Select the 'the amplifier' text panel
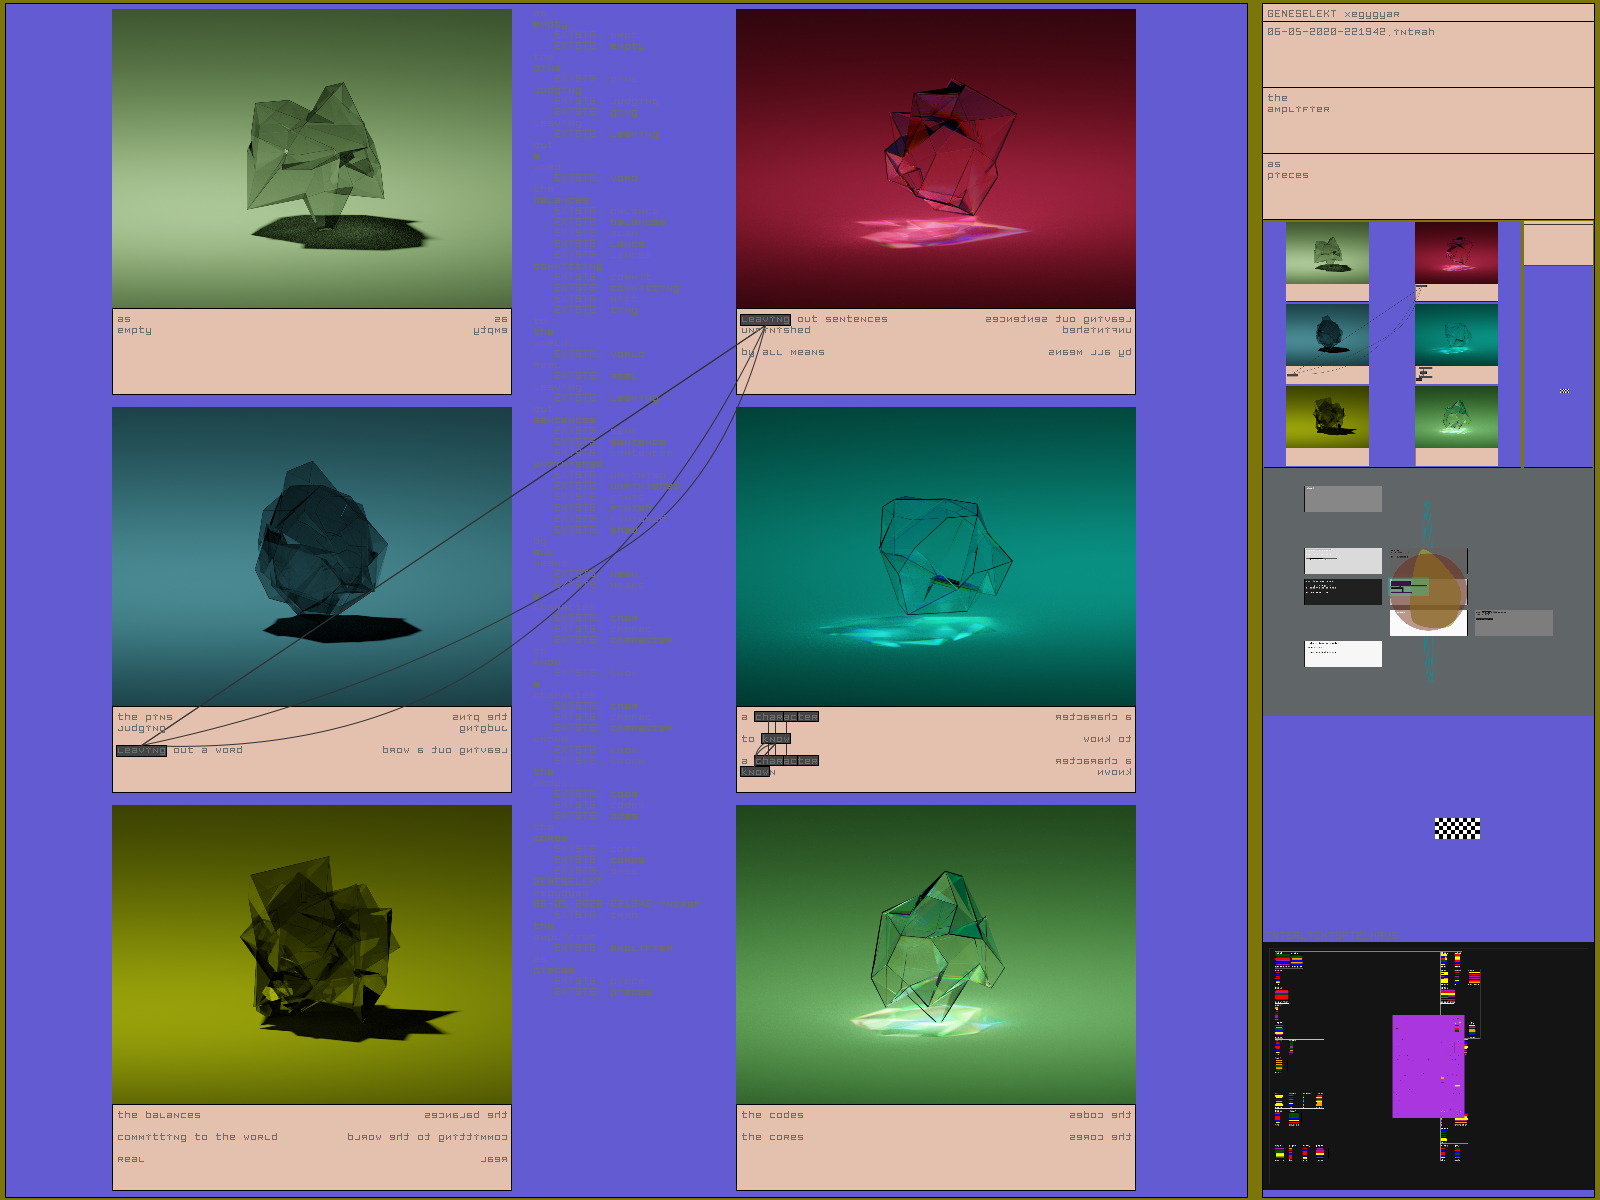 click(1427, 119)
